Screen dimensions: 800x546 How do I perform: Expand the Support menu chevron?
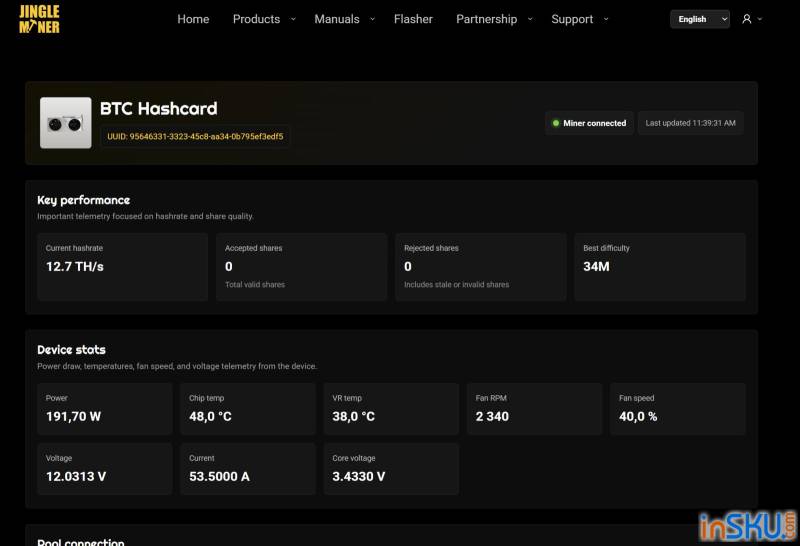point(606,19)
